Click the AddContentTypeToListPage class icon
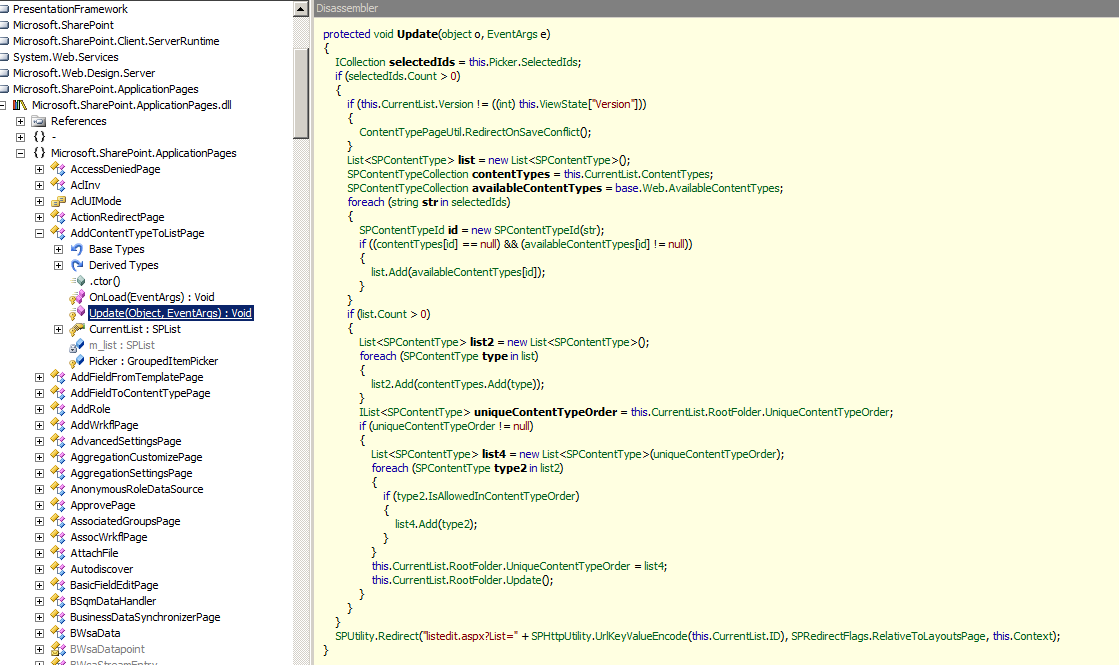 point(58,233)
